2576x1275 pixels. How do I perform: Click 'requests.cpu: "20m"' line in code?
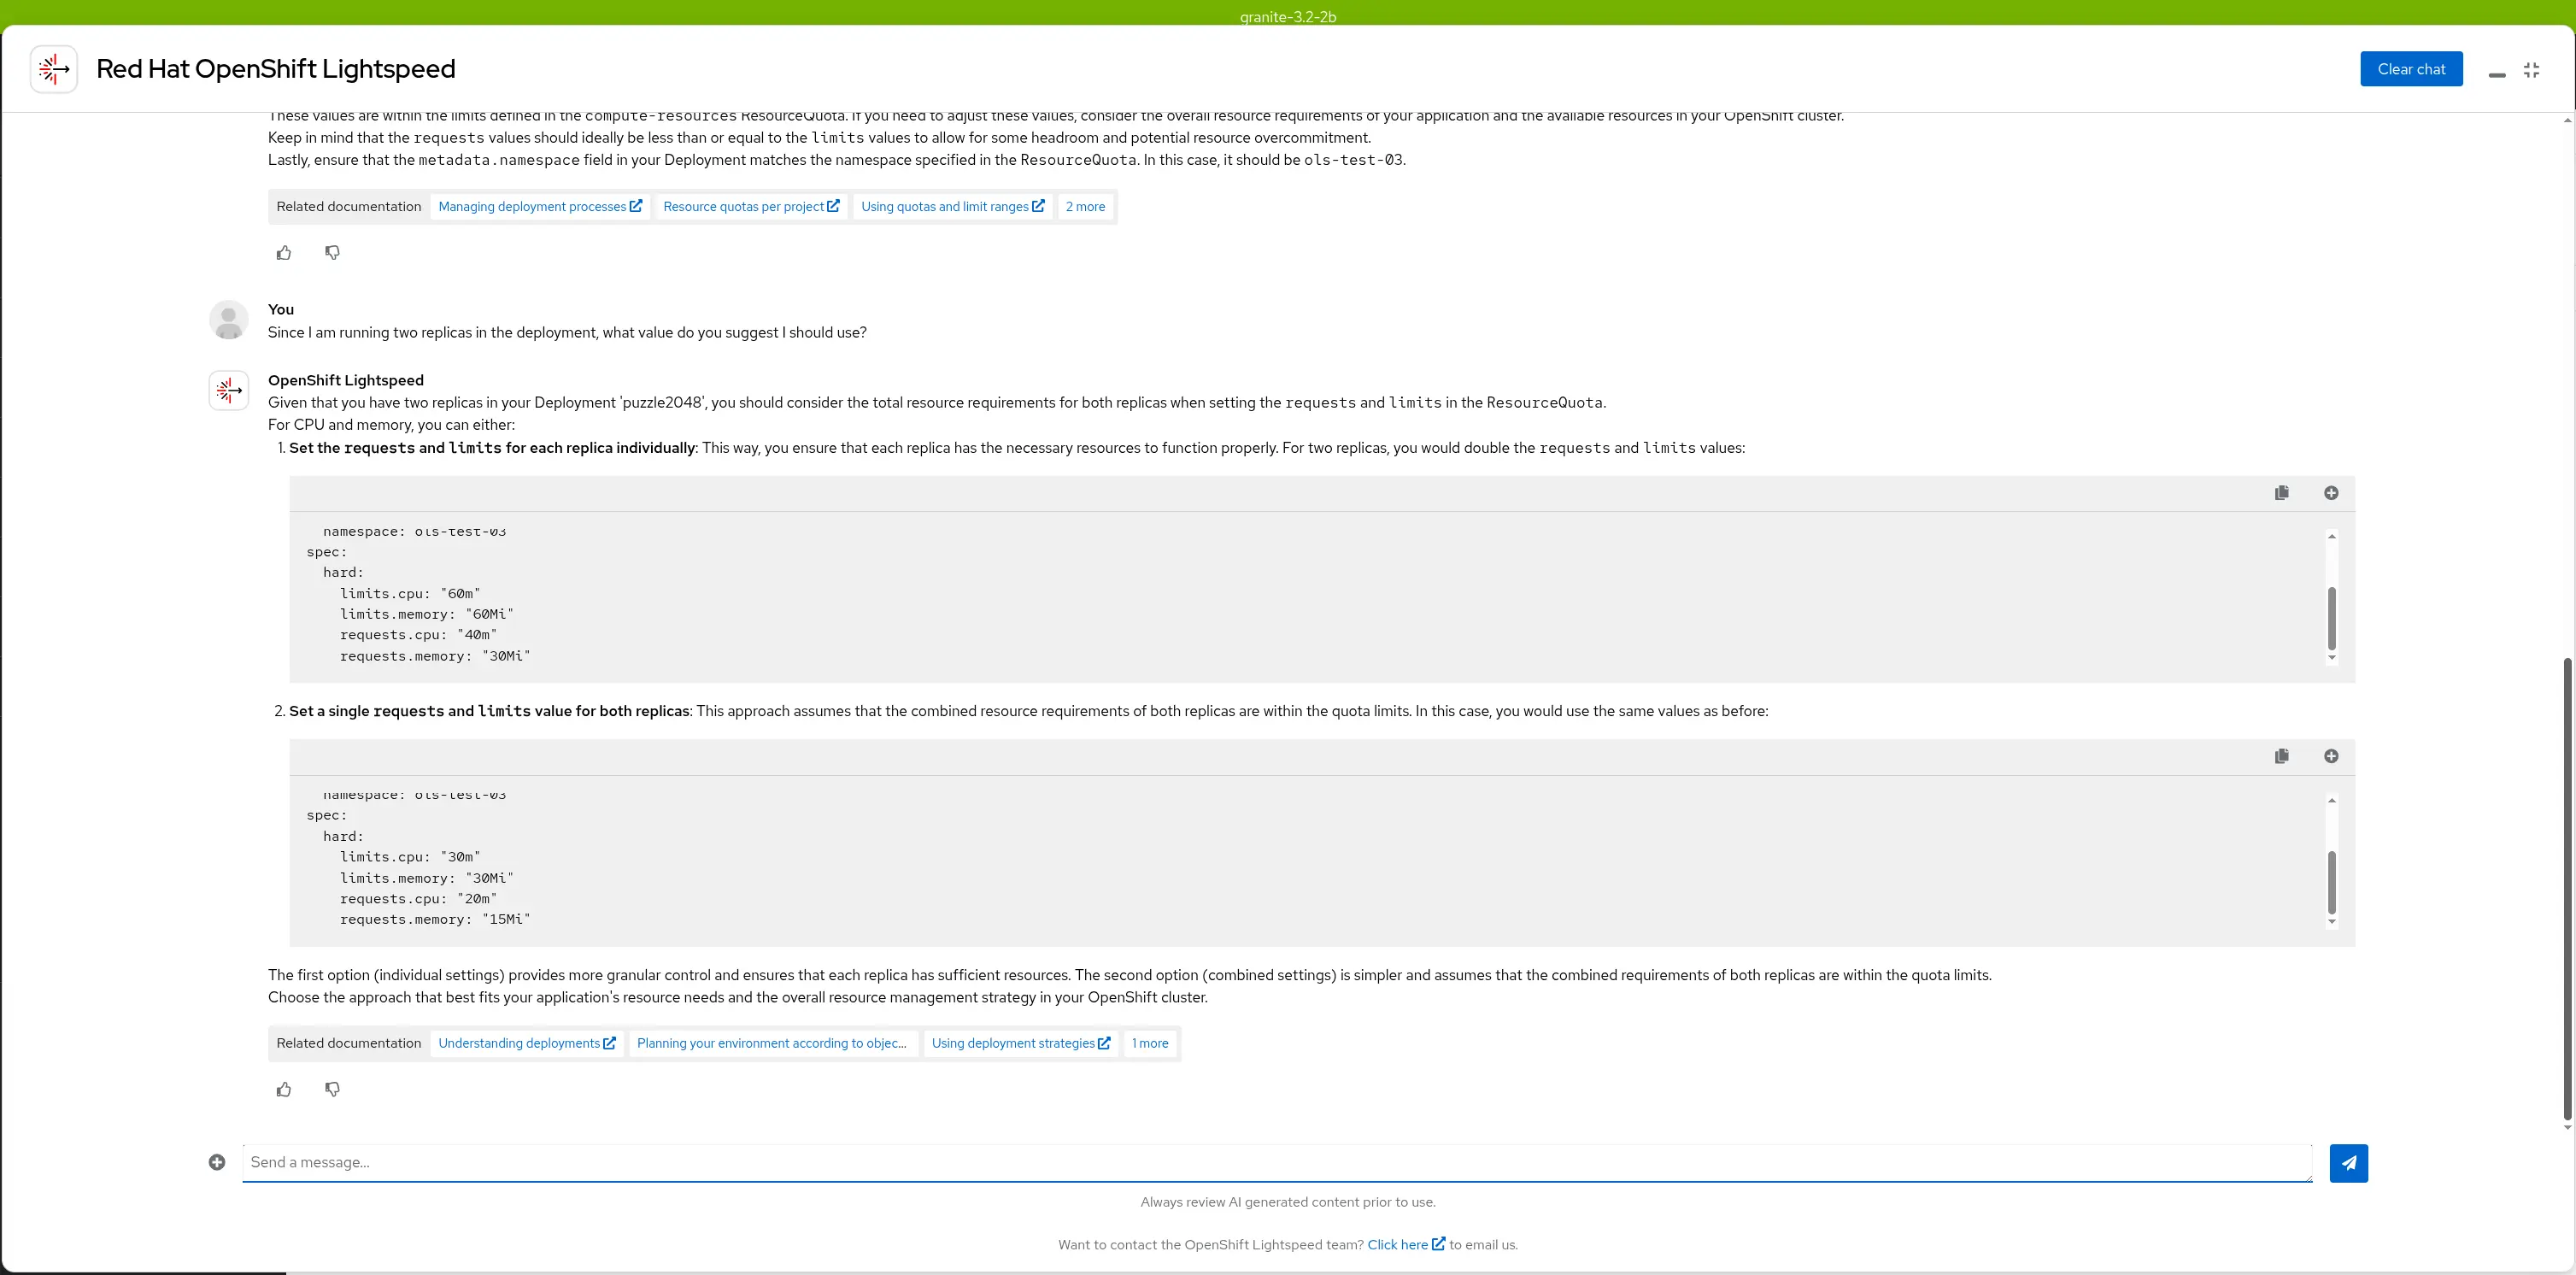(418, 899)
